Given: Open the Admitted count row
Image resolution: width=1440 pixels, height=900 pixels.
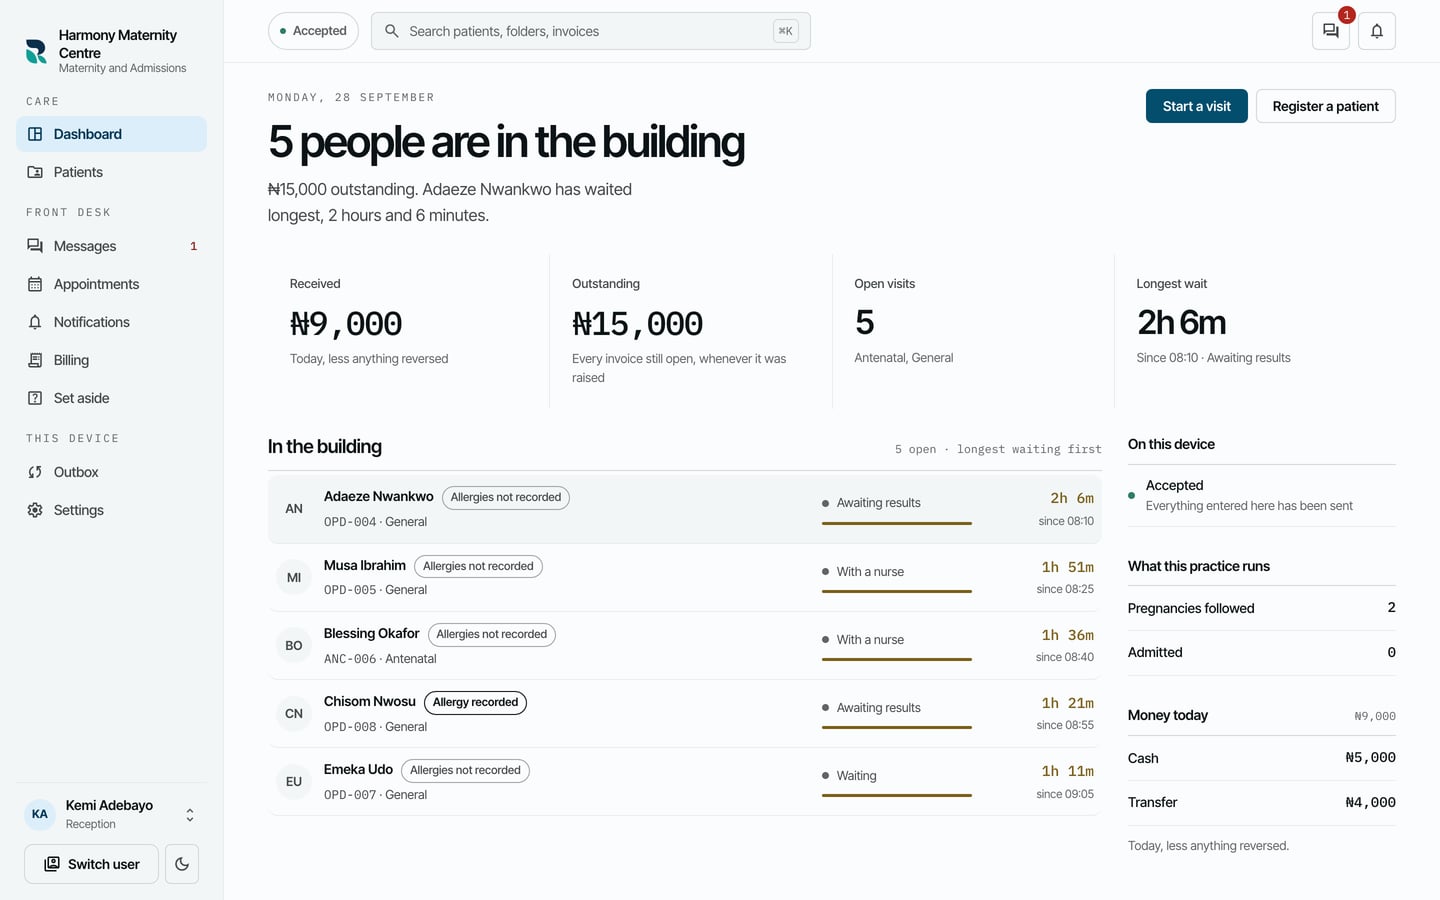Looking at the screenshot, I should 1262,652.
